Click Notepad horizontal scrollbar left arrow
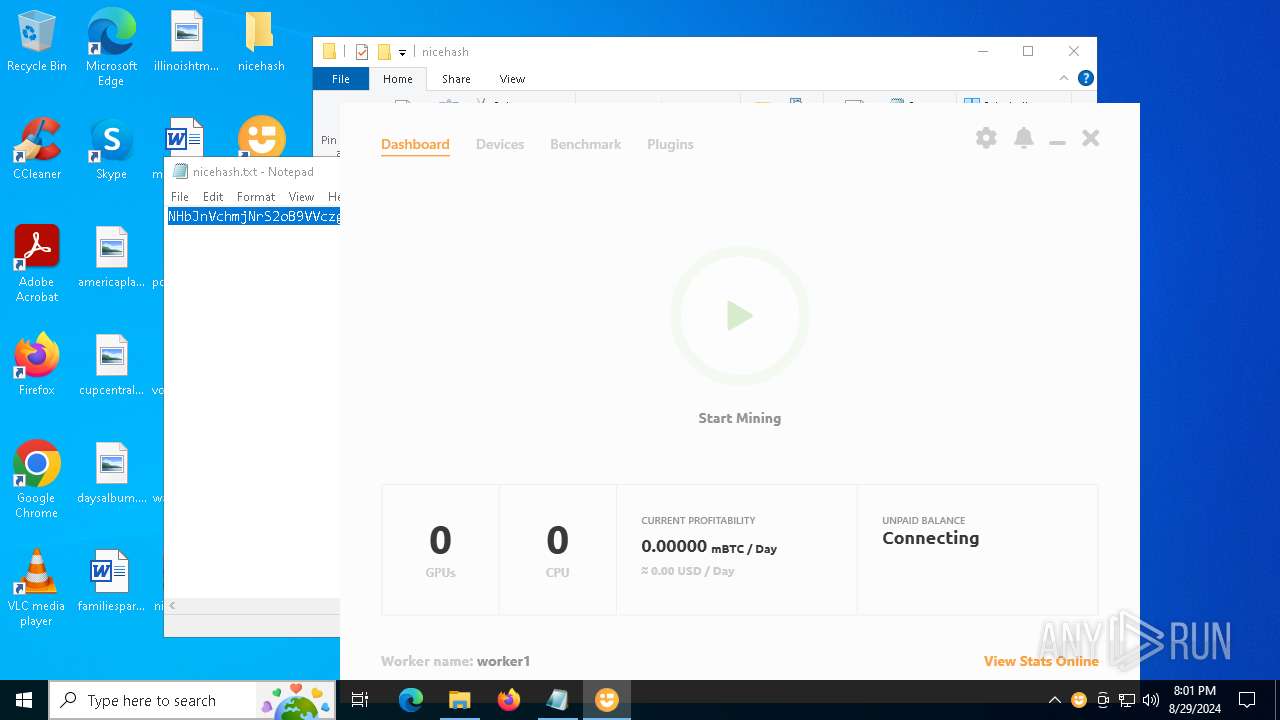This screenshot has width=1280, height=720. click(172, 605)
